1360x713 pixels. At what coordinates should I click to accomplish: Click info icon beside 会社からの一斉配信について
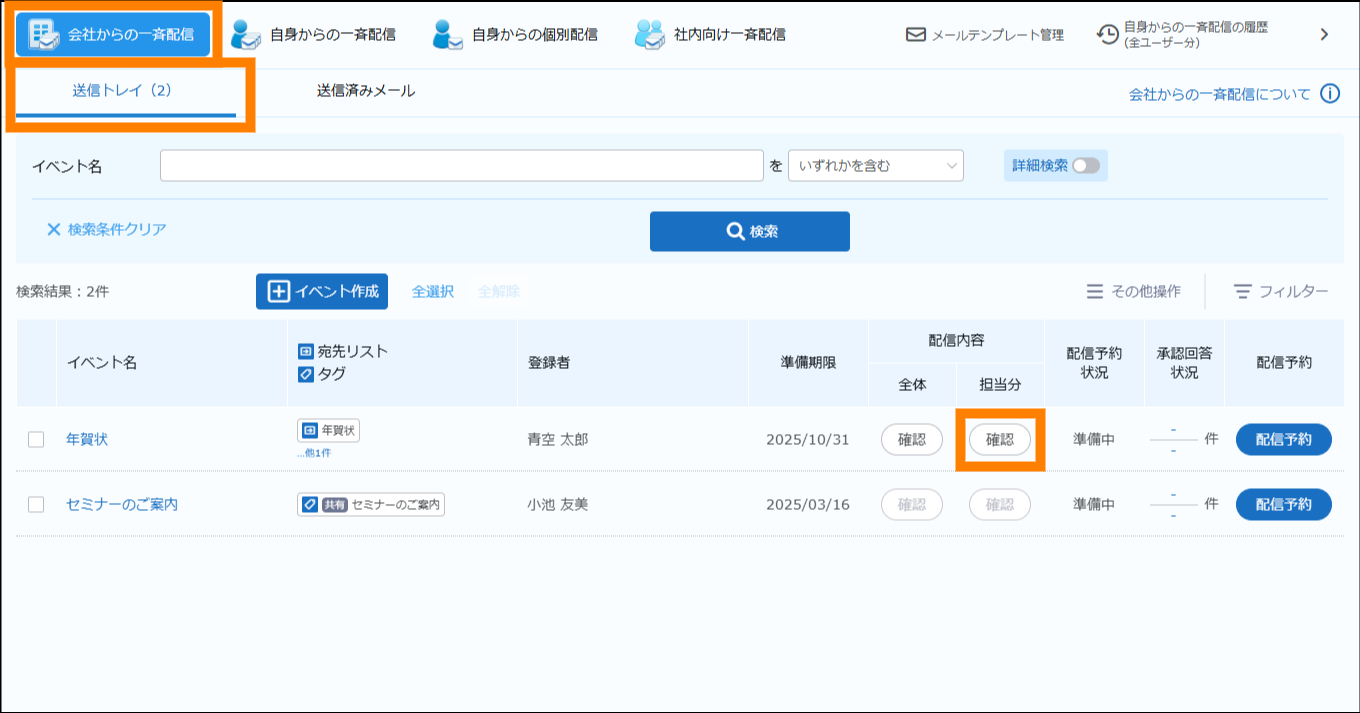(x=1329, y=94)
